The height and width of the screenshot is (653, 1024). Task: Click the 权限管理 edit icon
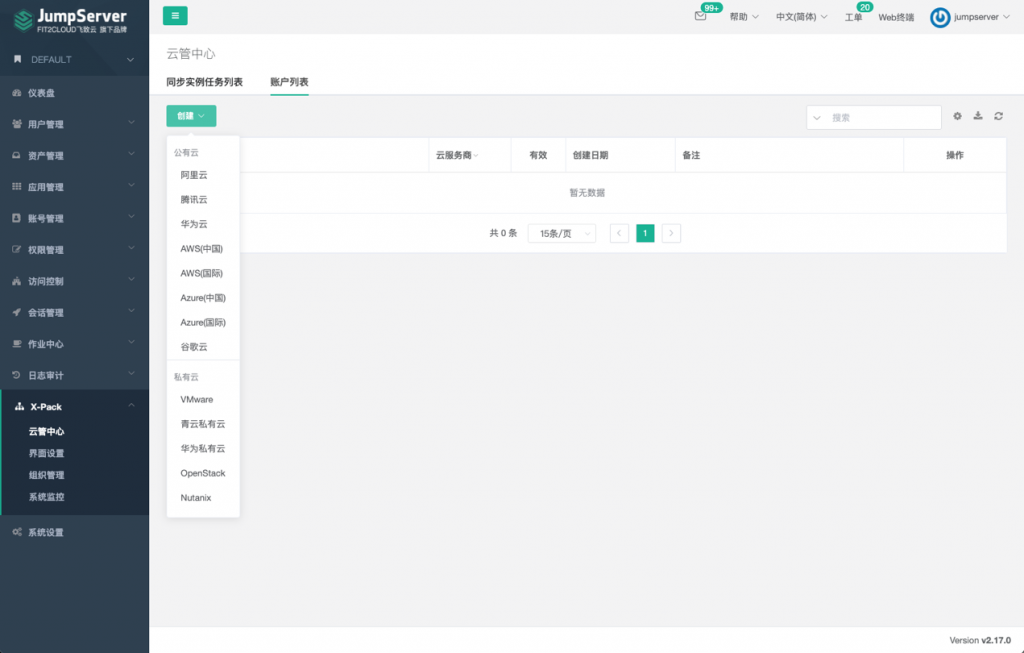coord(16,249)
